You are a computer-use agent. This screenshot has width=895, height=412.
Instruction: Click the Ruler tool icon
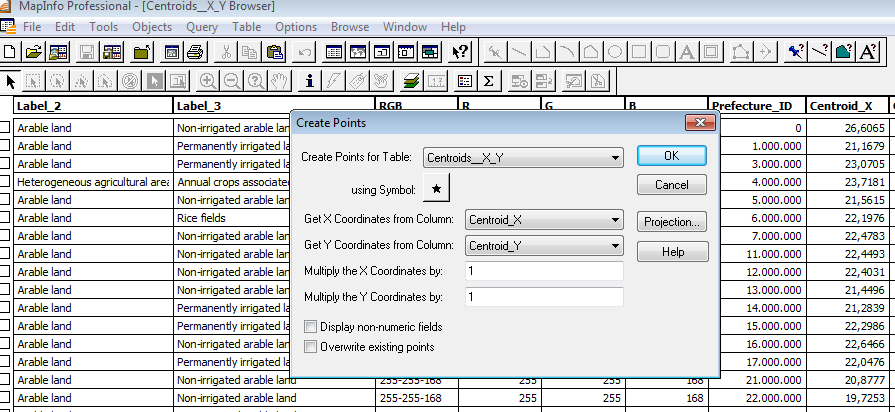[x=435, y=82]
